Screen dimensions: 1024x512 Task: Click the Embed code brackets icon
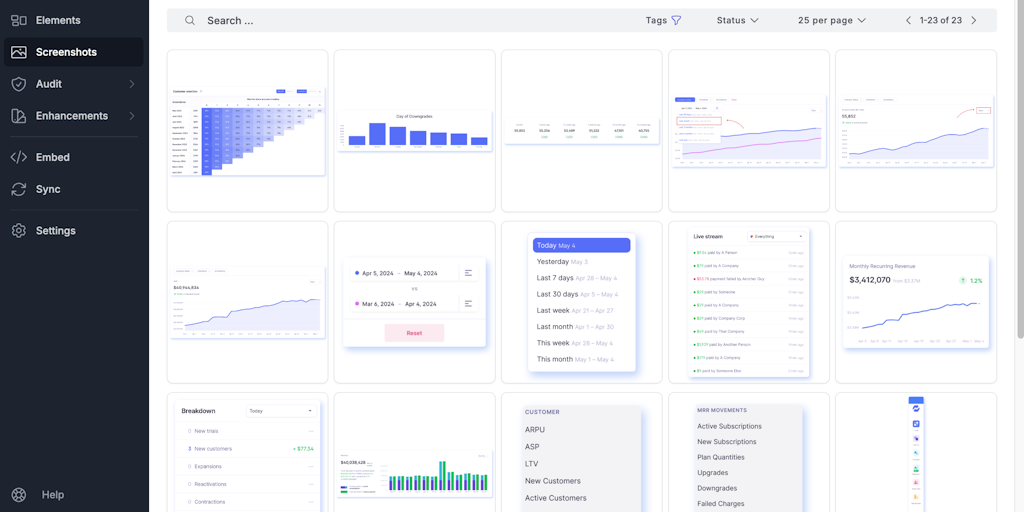(18, 157)
